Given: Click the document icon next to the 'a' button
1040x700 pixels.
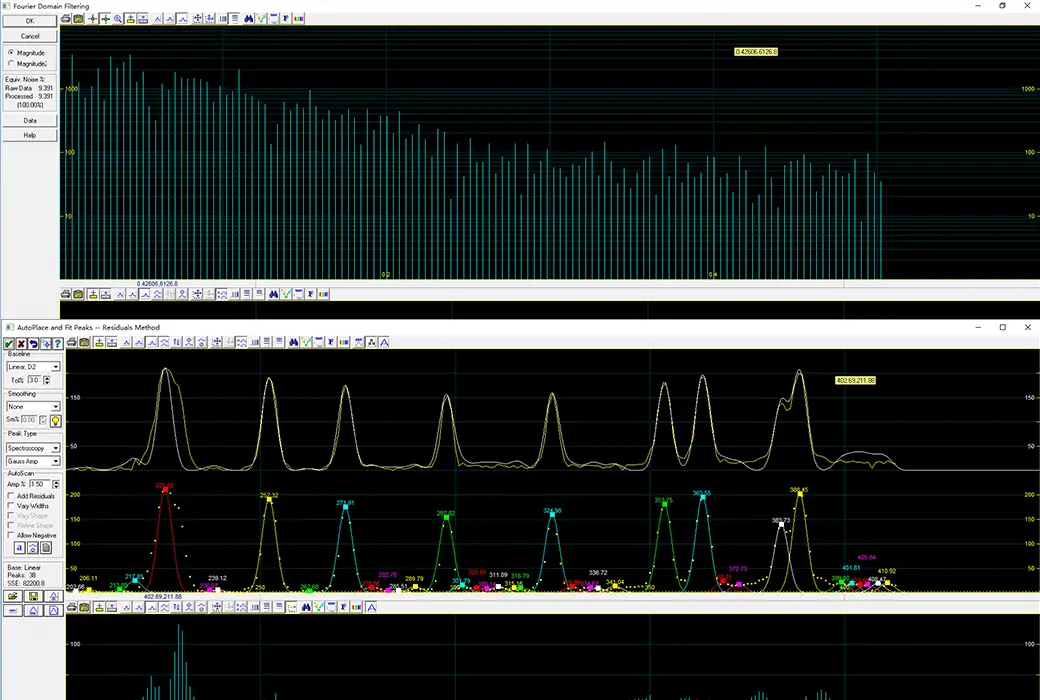Looking at the screenshot, I should pos(46,548).
